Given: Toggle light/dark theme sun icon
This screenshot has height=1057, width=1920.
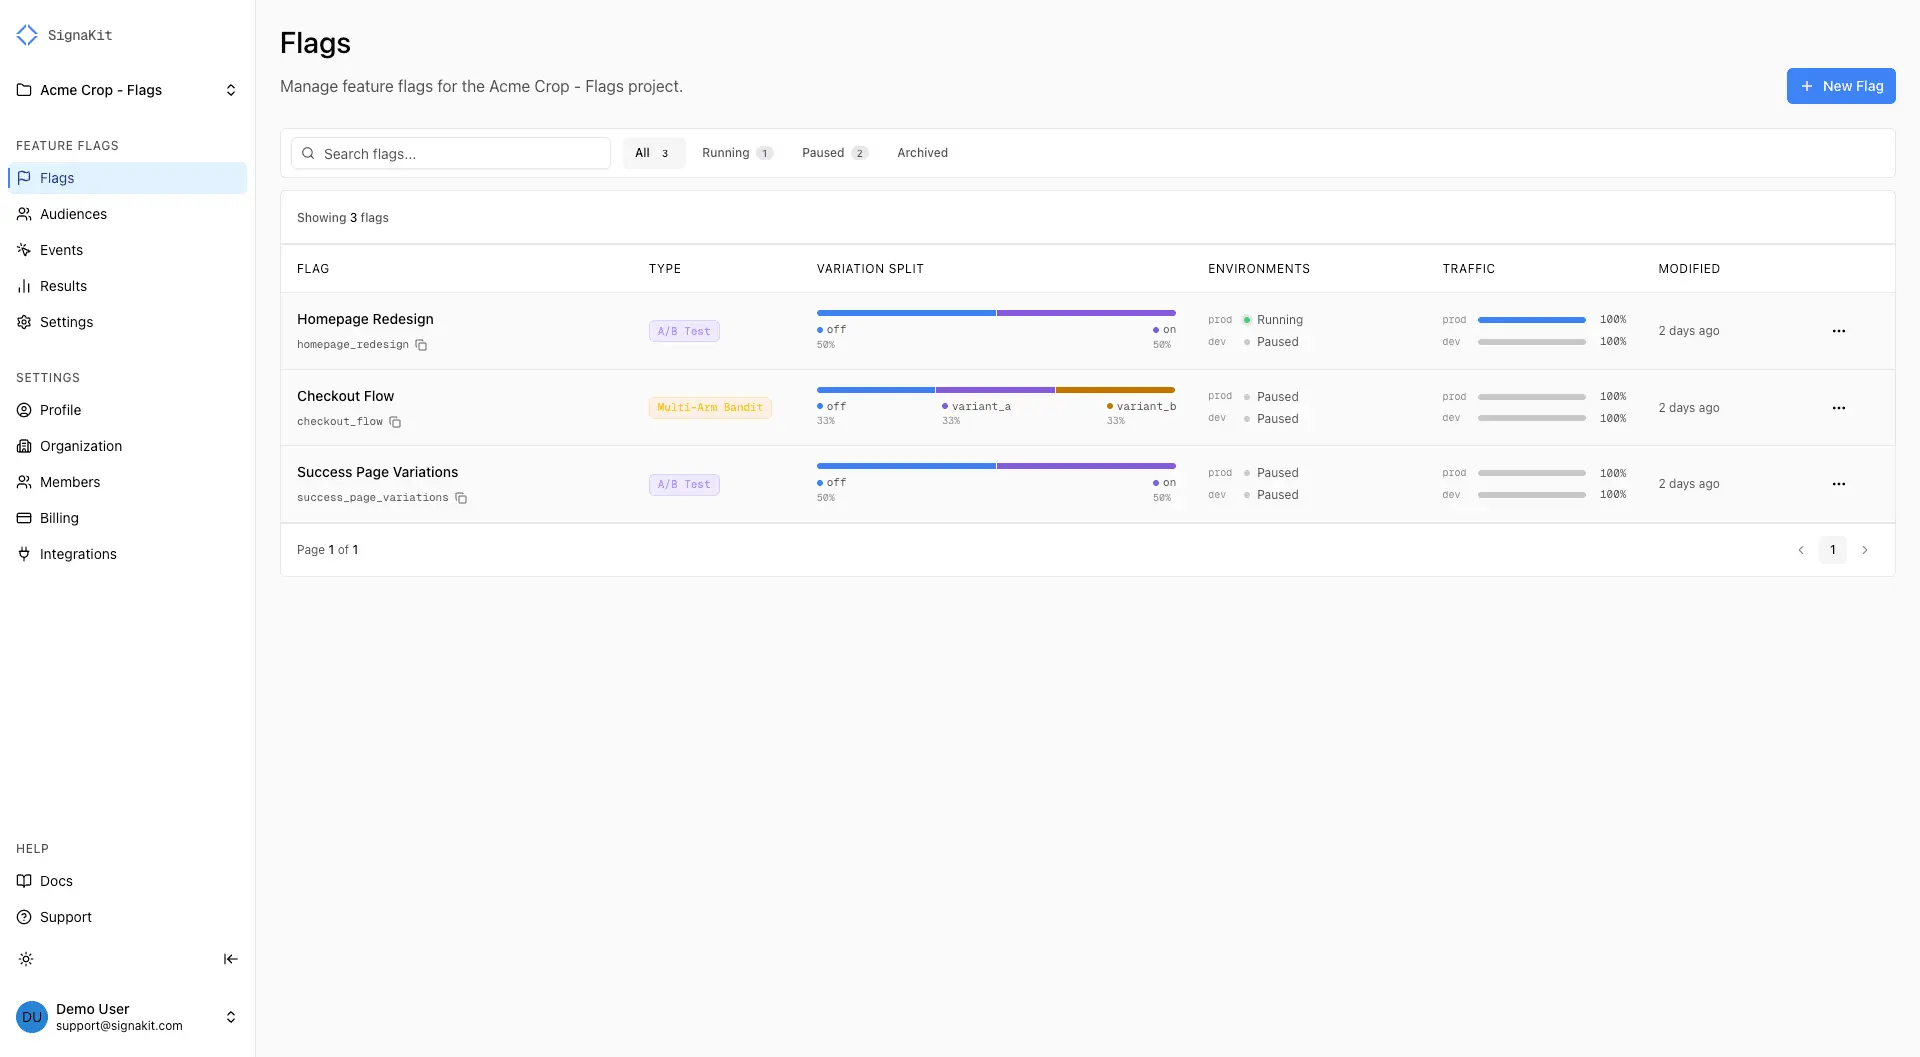Looking at the screenshot, I should pos(26,959).
